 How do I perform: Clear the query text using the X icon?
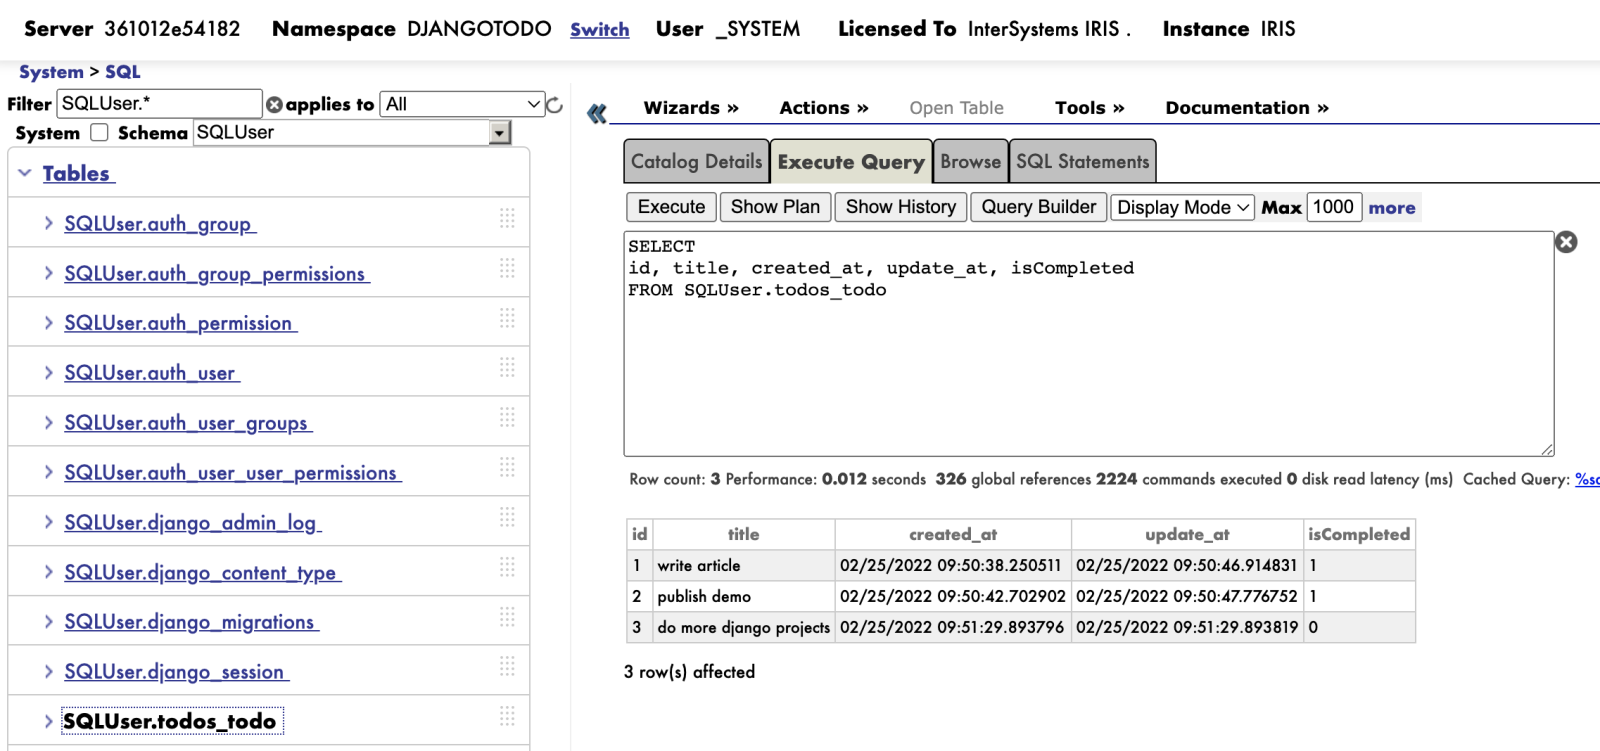1566,242
